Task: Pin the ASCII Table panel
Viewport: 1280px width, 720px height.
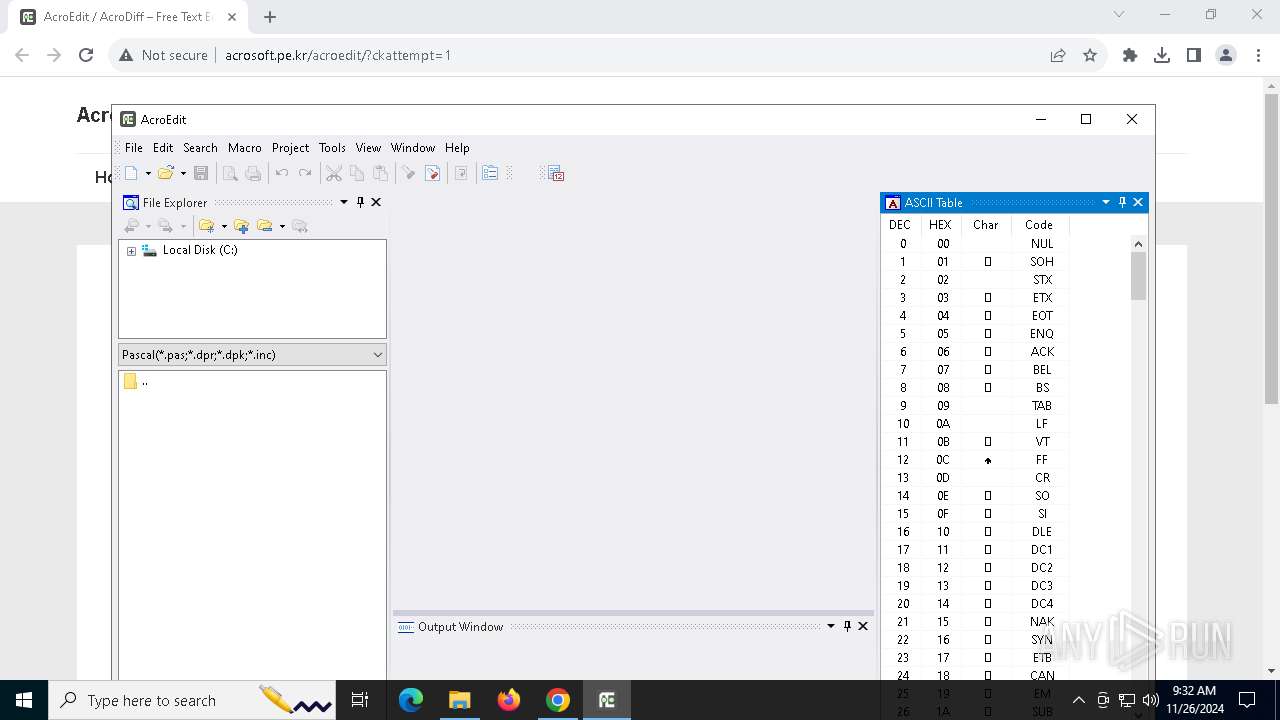Action: (1122, 202)
